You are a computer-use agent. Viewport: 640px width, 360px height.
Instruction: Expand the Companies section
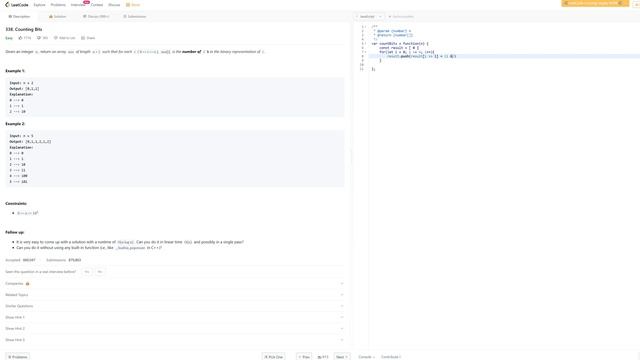[174, 284]
